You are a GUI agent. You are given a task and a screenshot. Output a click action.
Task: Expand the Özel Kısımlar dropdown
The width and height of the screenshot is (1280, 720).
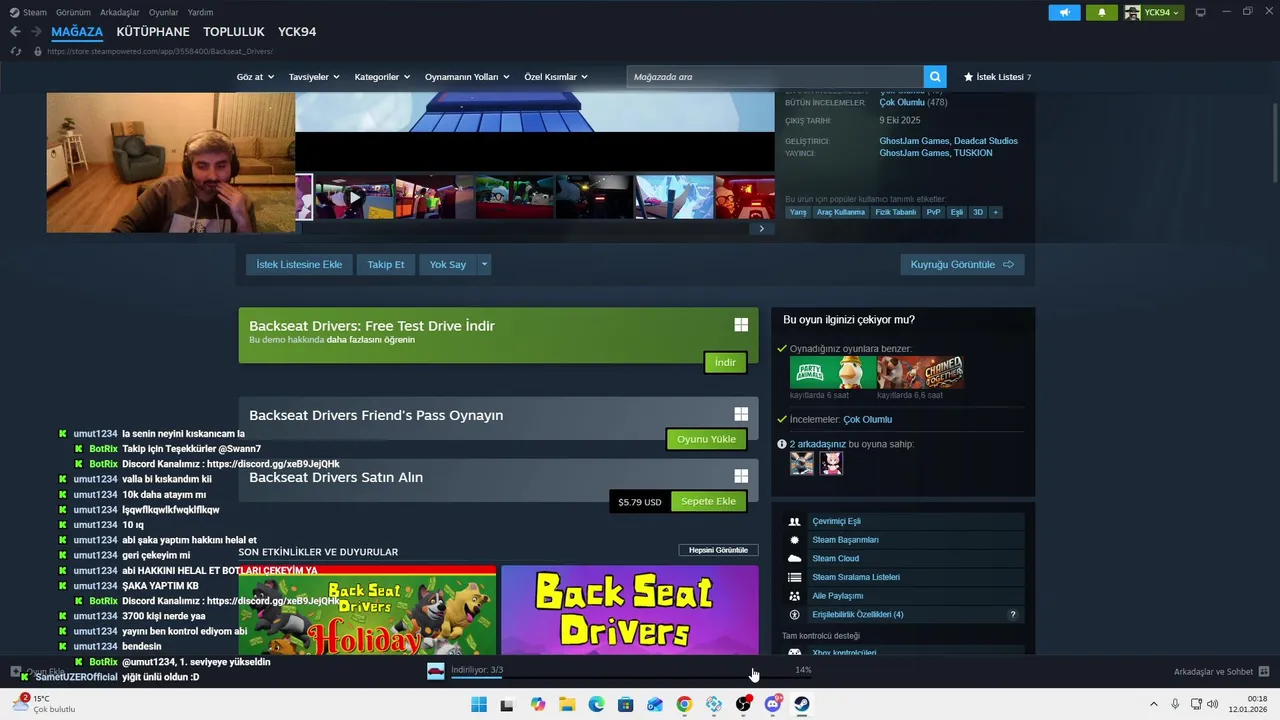tap(555, 77)
